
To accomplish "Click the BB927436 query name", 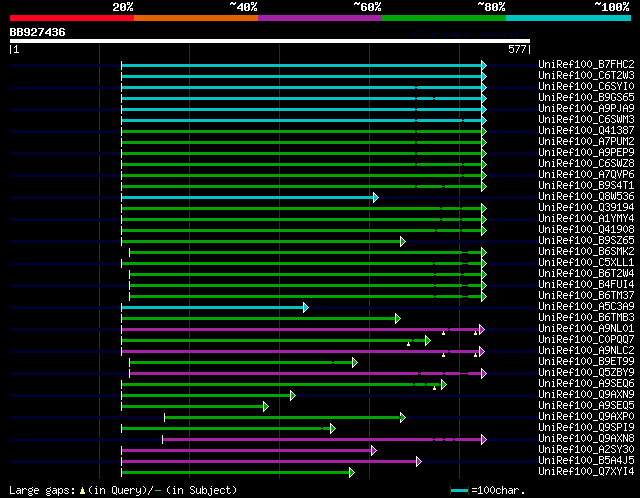I will coord(37,32).
